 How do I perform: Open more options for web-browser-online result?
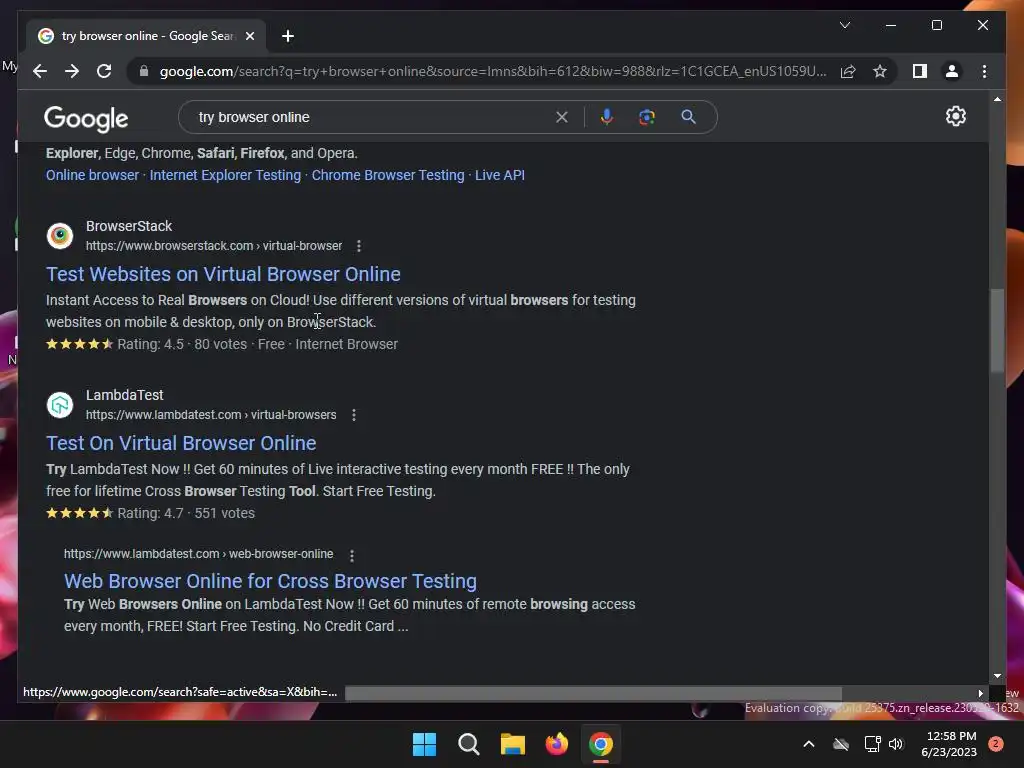(x=352, y=556)
